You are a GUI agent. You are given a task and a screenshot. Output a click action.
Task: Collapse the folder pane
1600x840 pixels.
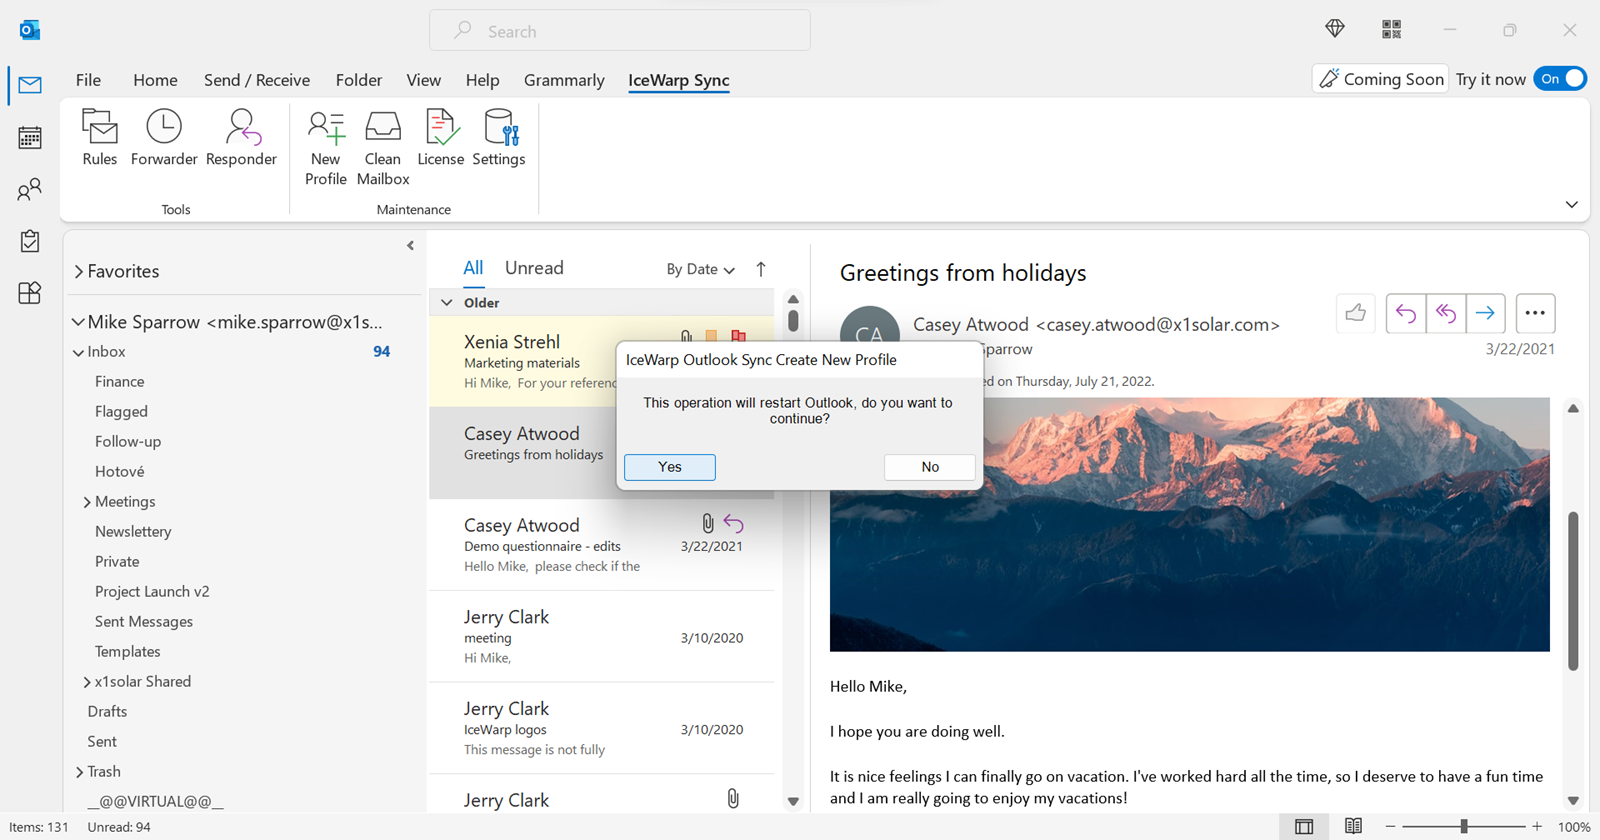click(410, 245)
